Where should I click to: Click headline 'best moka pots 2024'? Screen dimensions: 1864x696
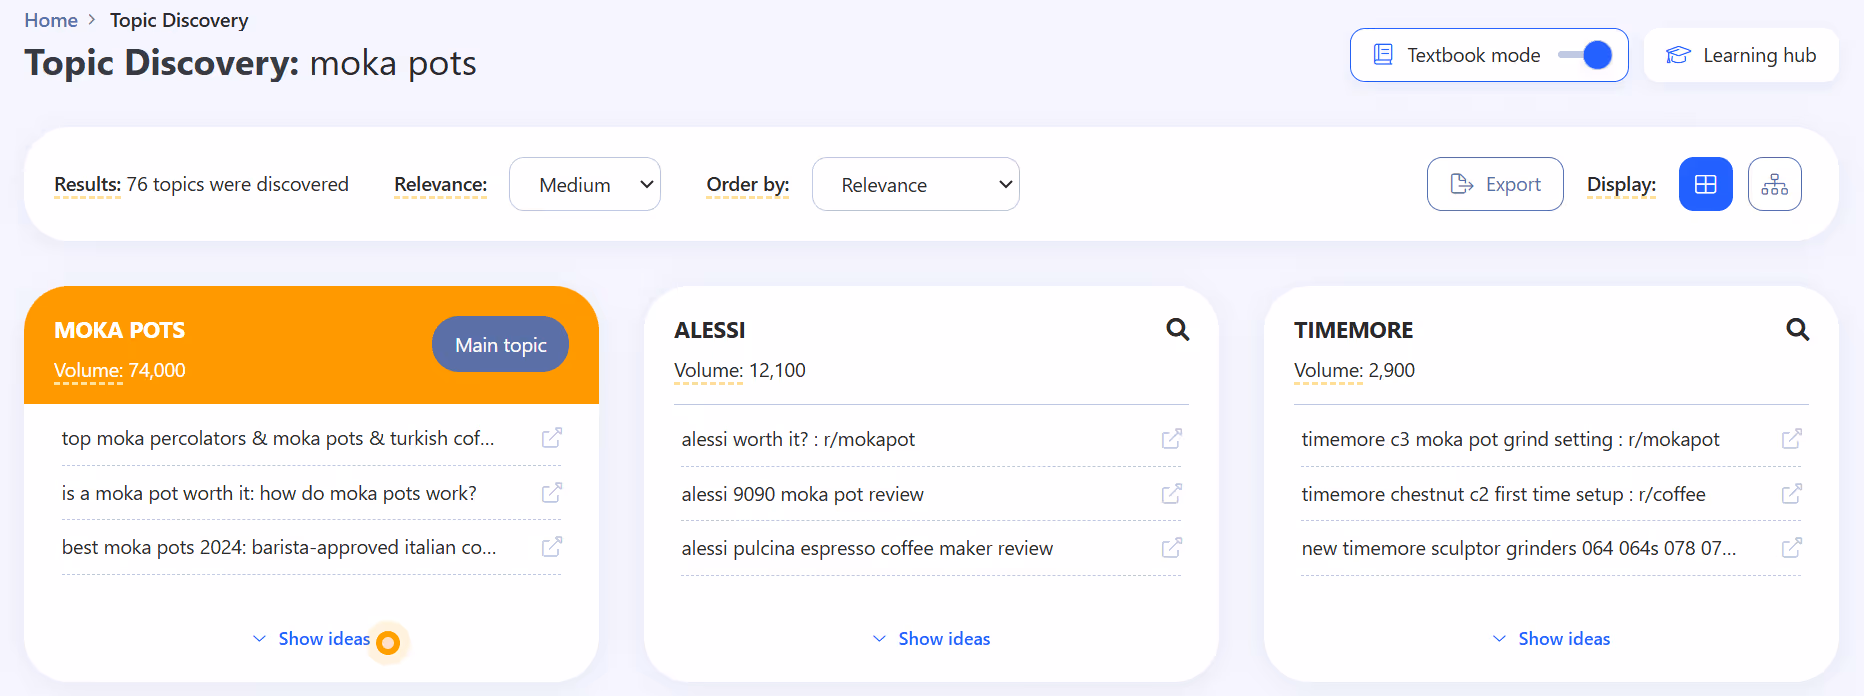point(279,547)
